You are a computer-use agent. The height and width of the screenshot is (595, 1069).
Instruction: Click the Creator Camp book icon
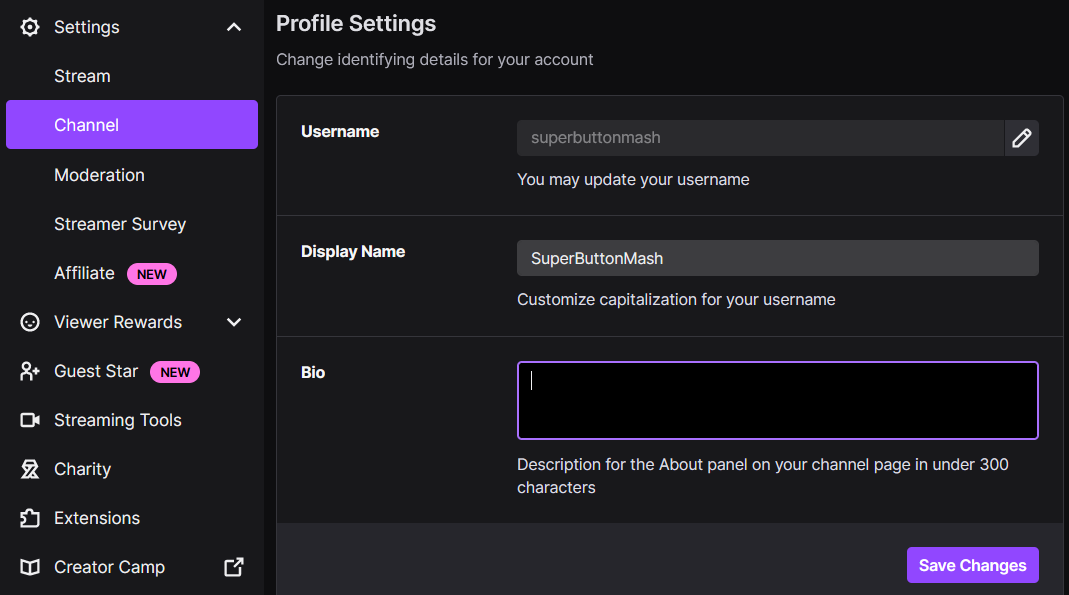point(30,567)
